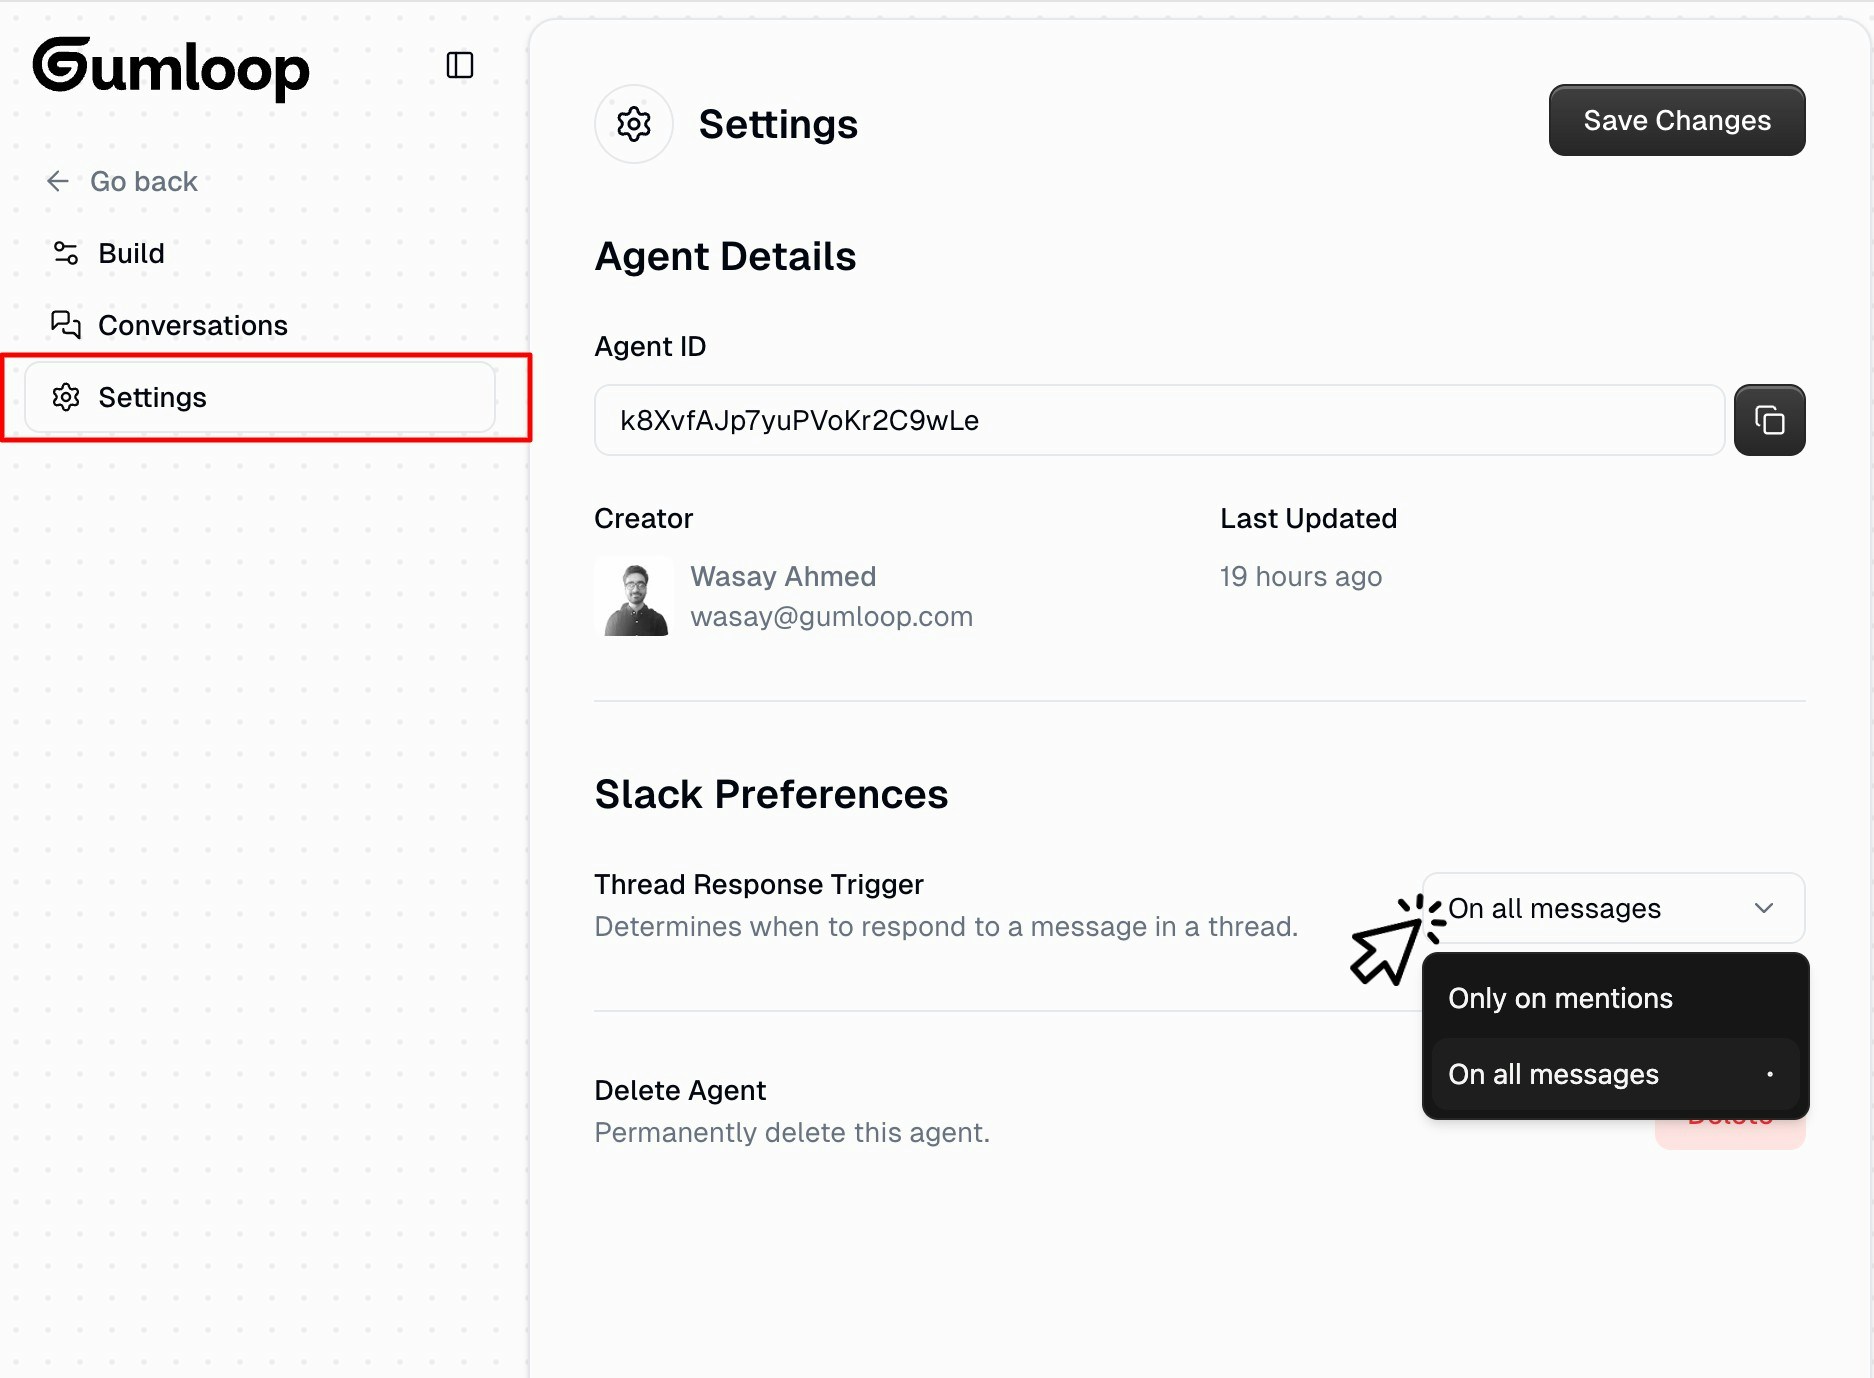Click the Agent Details heading

(725, 256)
